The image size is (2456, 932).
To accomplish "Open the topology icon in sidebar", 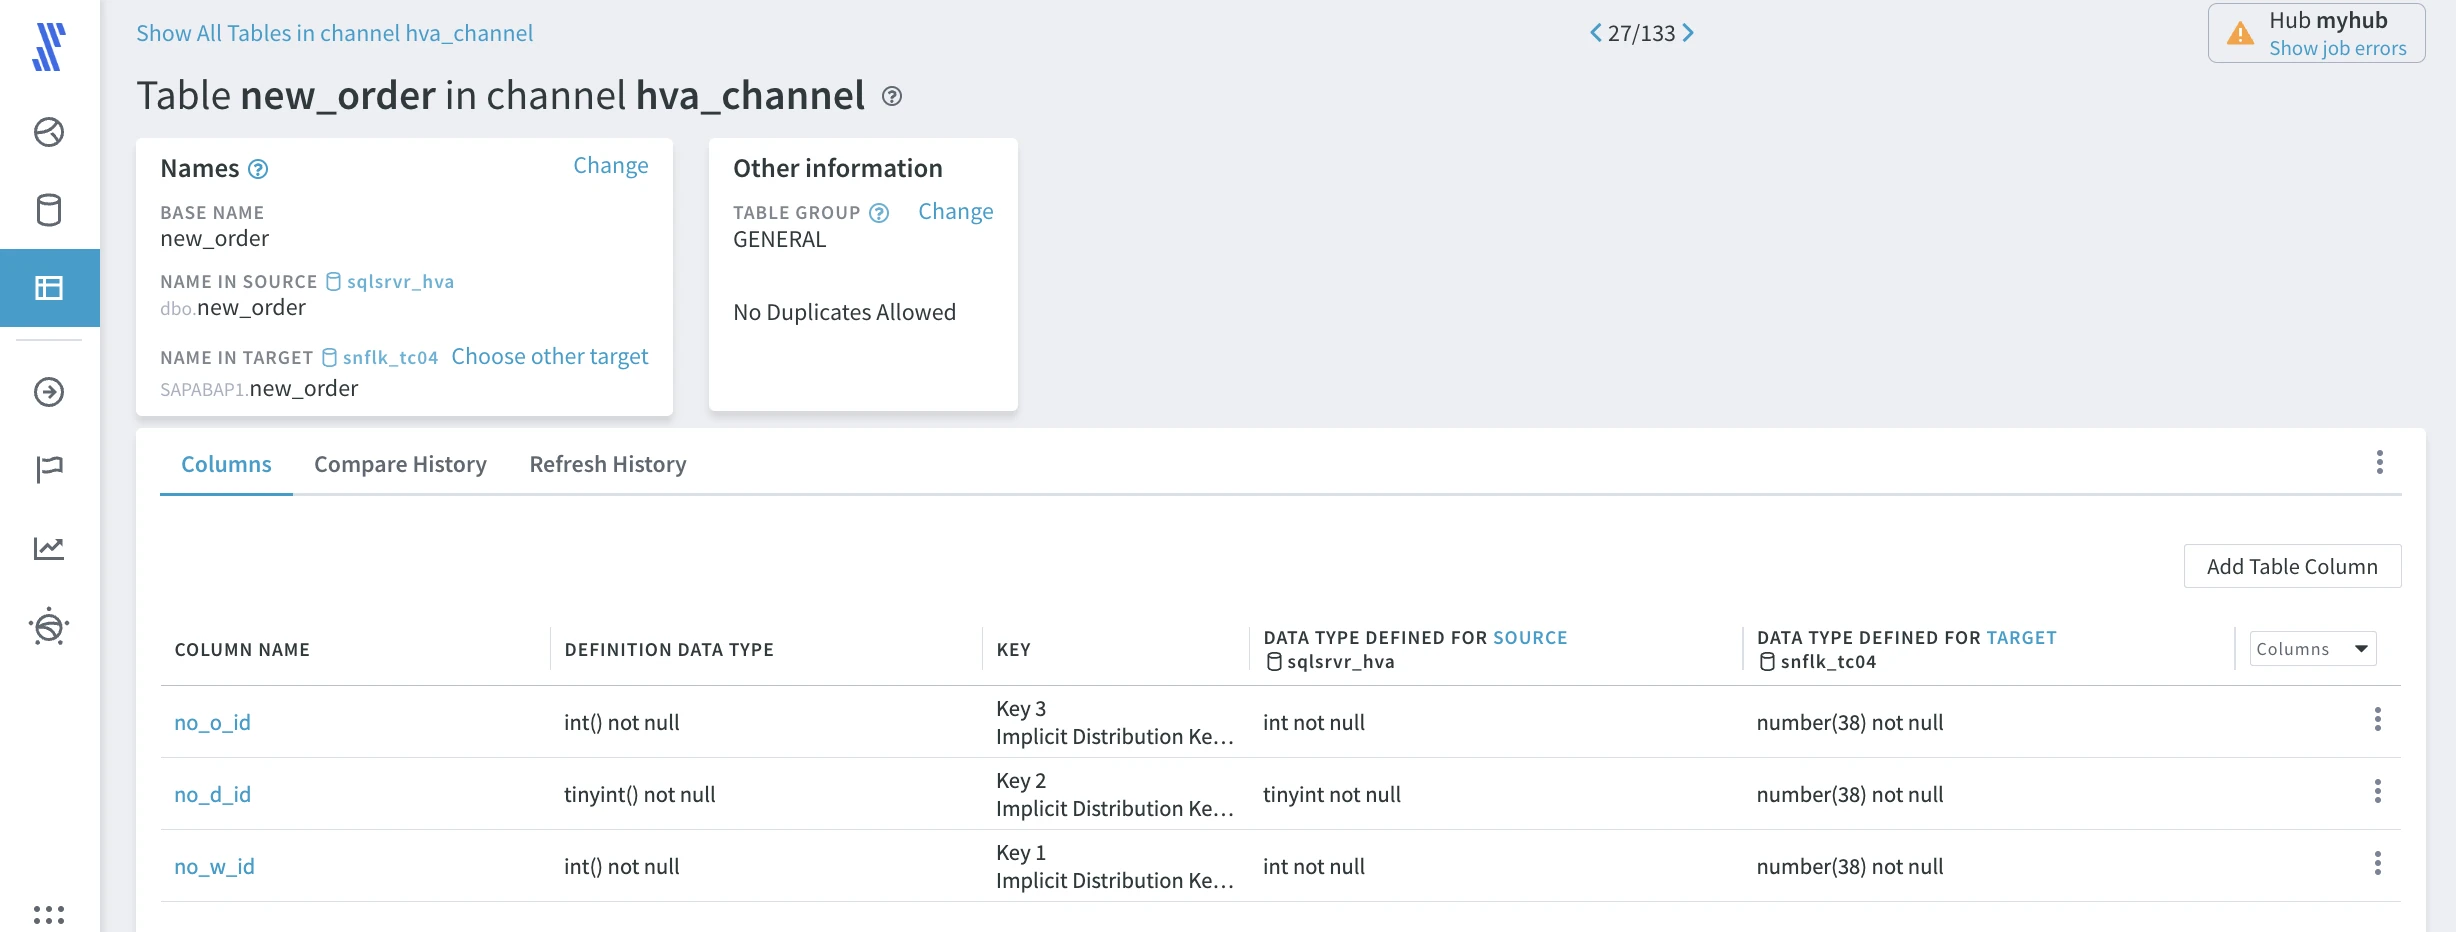I will click(x=49, y=132).
